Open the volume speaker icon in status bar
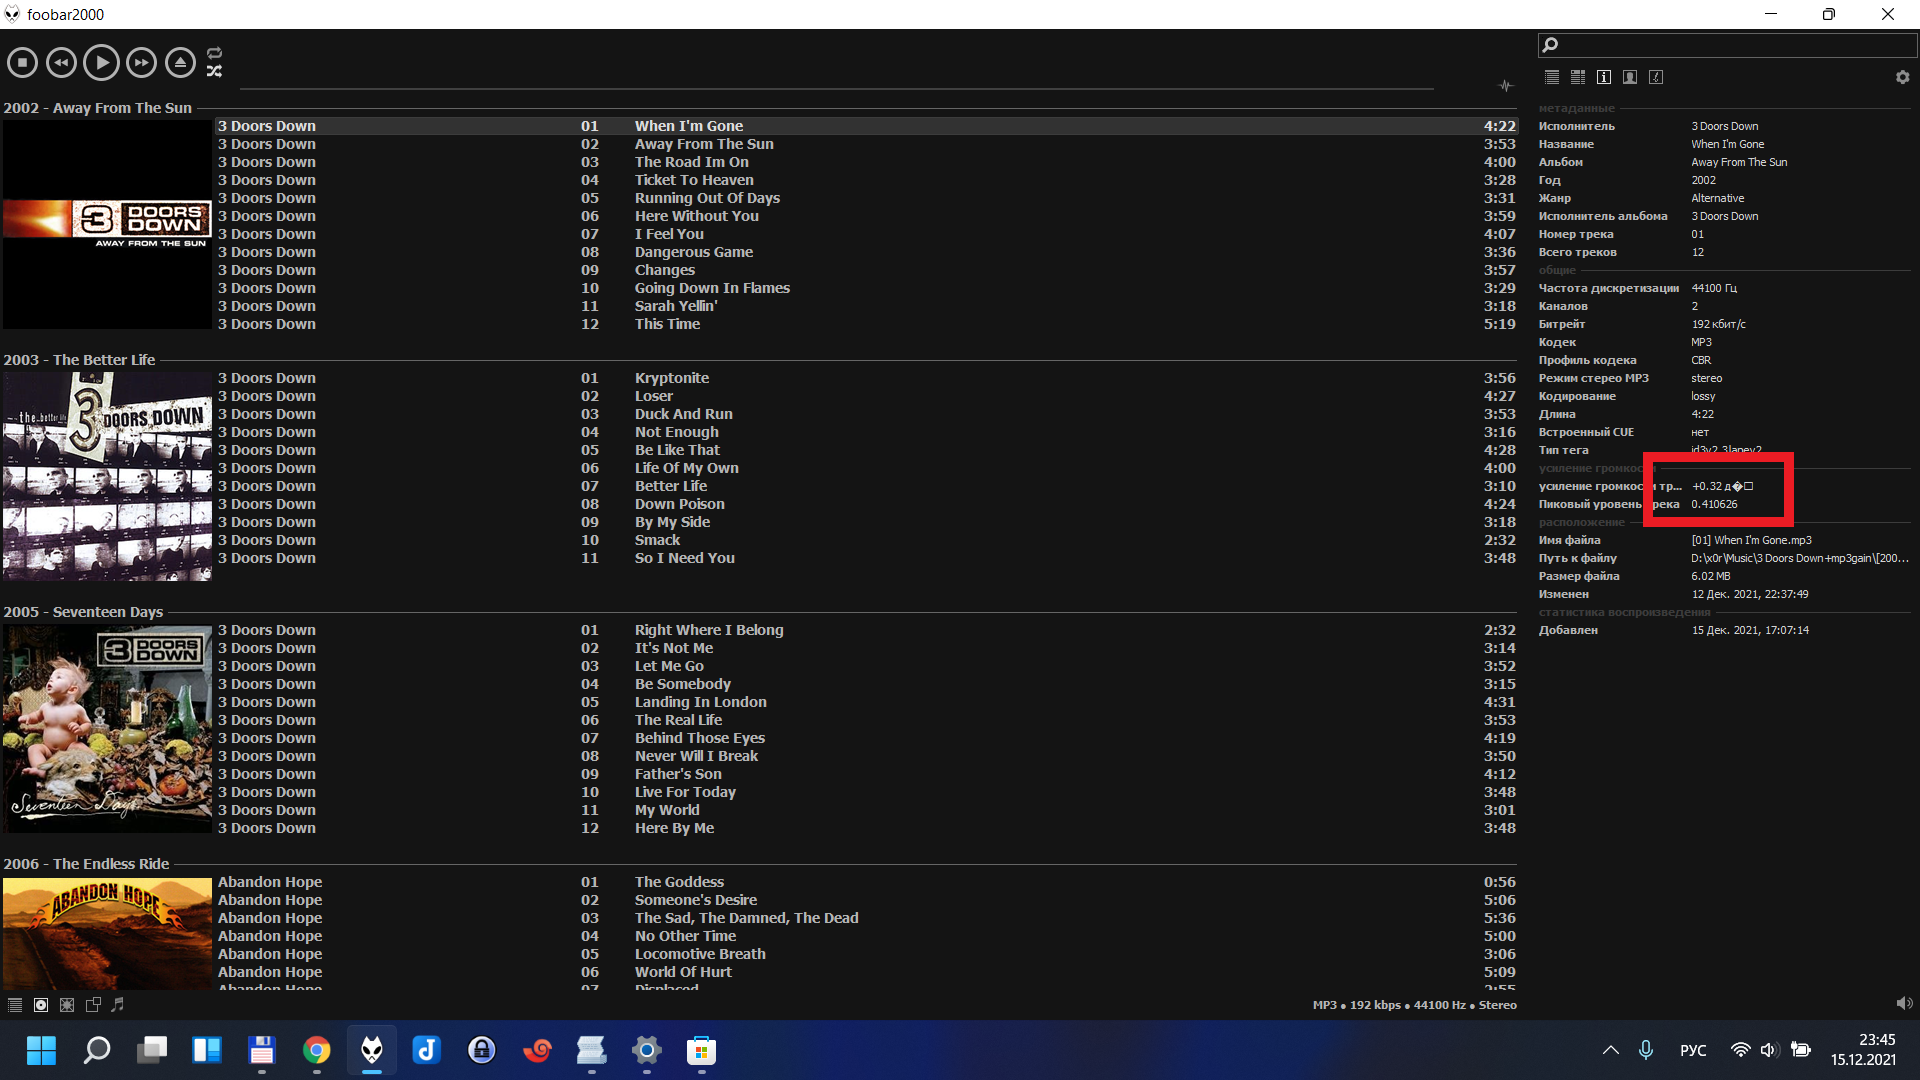This screenshot has width=1920, height=1080. coord(1903,1003)
